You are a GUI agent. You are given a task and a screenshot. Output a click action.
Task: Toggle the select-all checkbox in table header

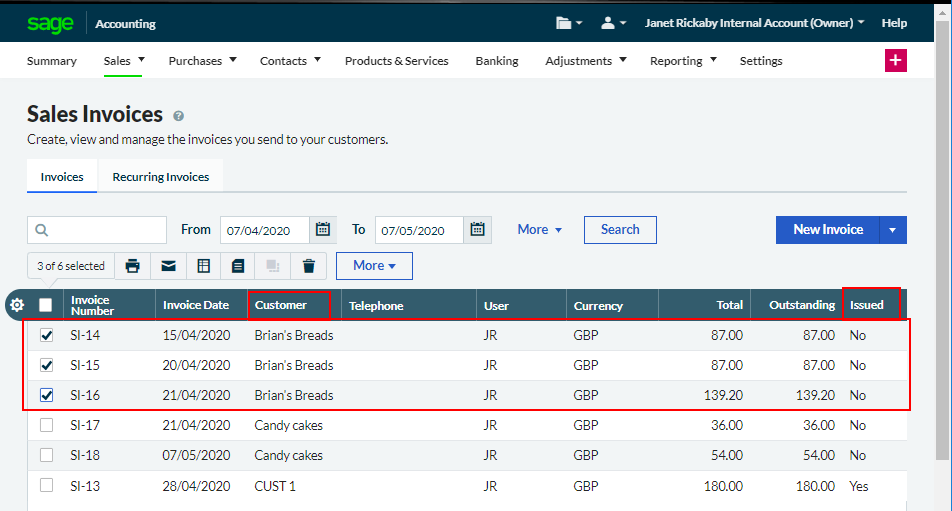(x=45, y=305)
